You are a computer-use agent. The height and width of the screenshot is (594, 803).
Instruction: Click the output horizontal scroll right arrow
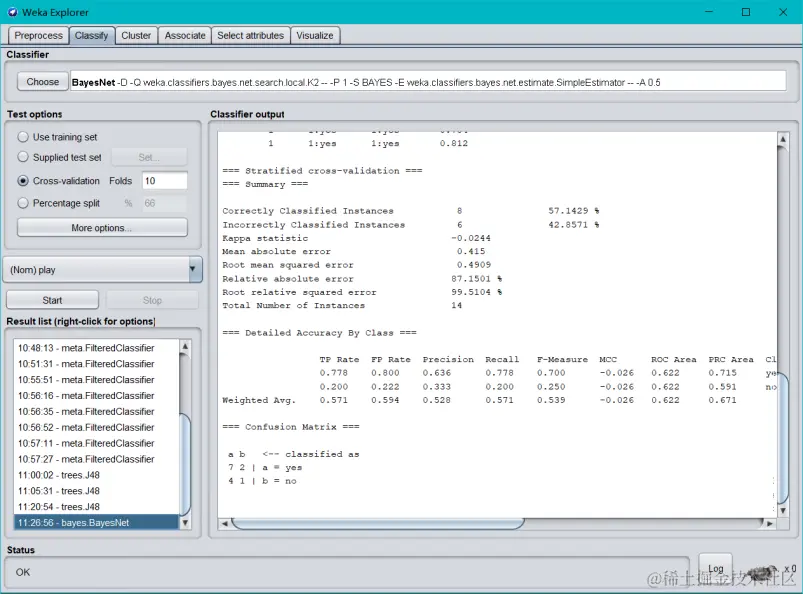[x=769, y=523]
